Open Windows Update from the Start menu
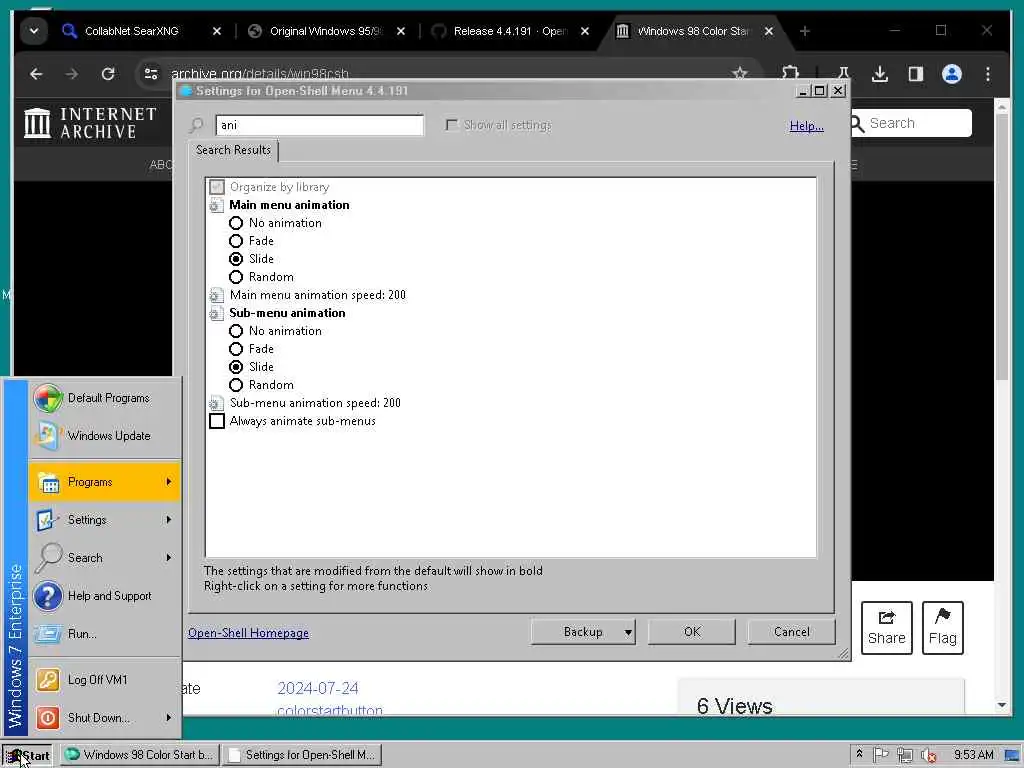Viewport: 1024px width, 768px height. pos(104,436)
